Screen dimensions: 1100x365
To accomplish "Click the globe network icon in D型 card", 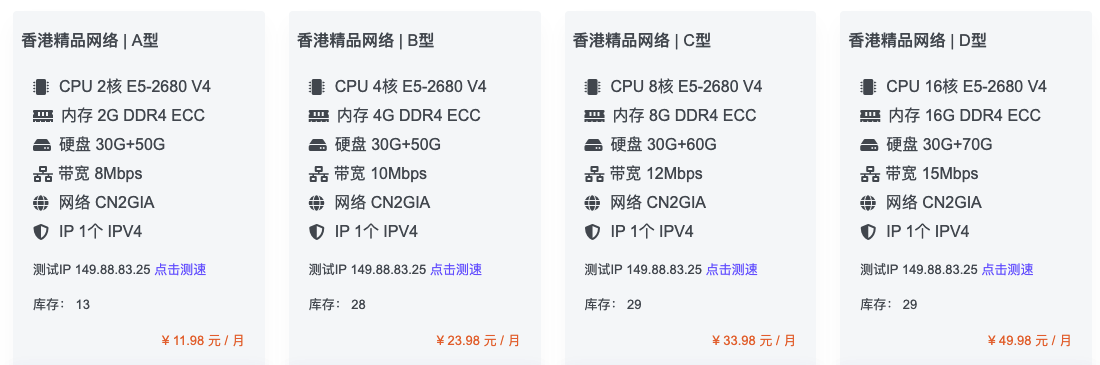I will 869,203.
